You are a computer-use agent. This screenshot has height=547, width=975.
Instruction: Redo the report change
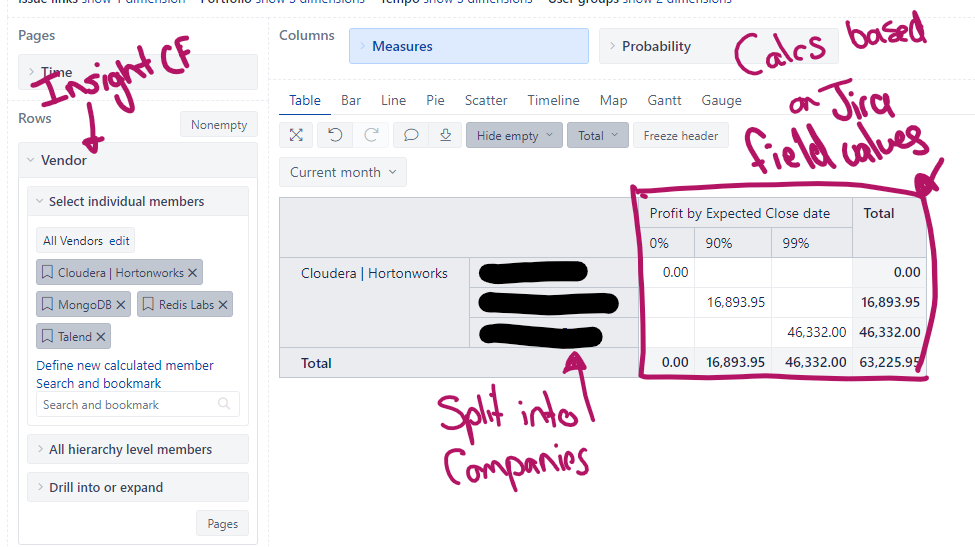(x=371, y=136)
